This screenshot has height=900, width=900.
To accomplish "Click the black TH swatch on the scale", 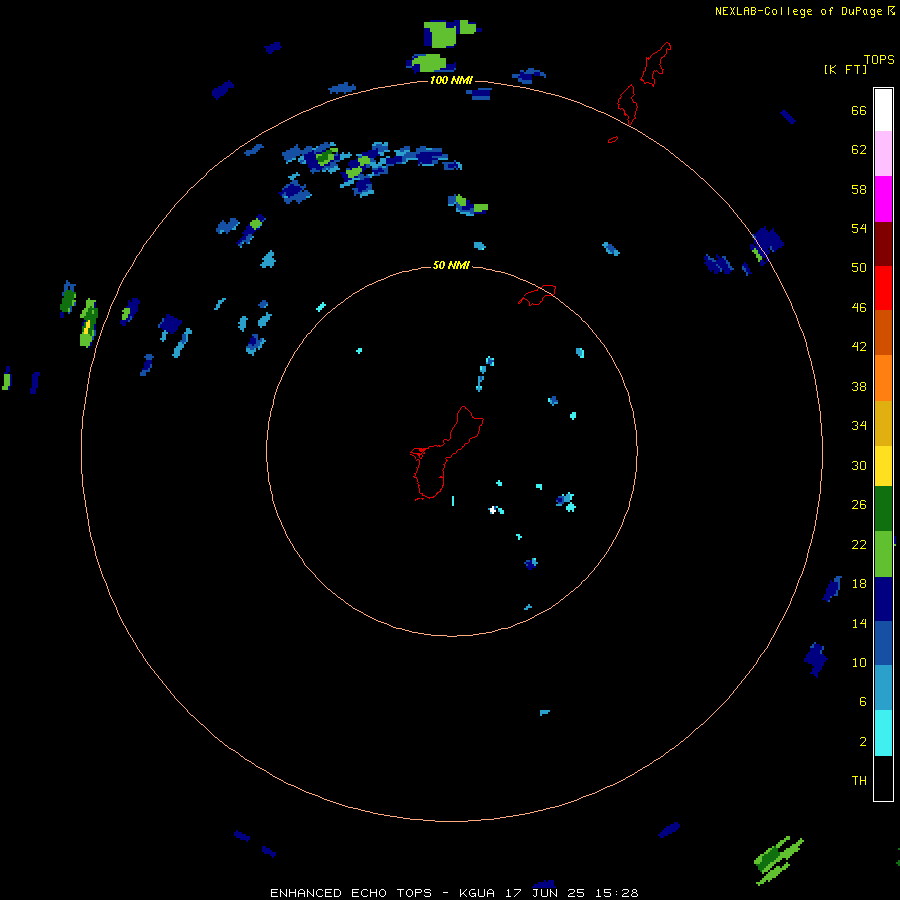I will (x=883, y=778).
